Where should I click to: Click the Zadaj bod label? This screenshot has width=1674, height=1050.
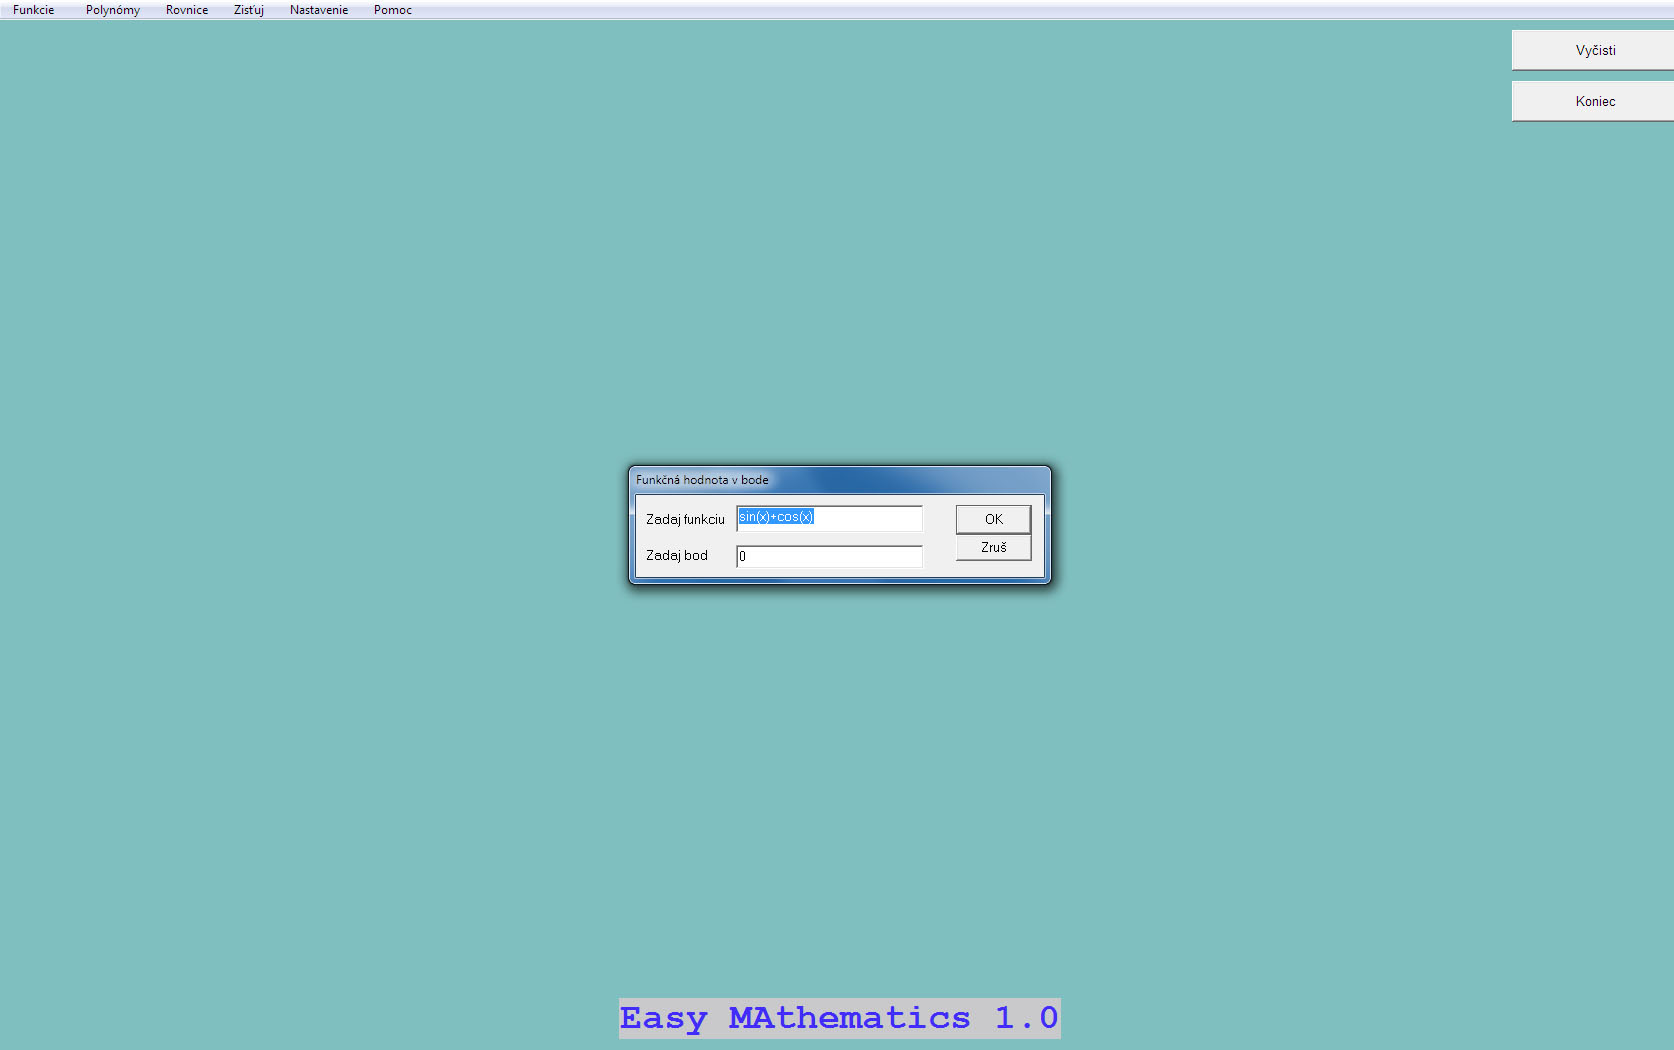pos(677,556)
